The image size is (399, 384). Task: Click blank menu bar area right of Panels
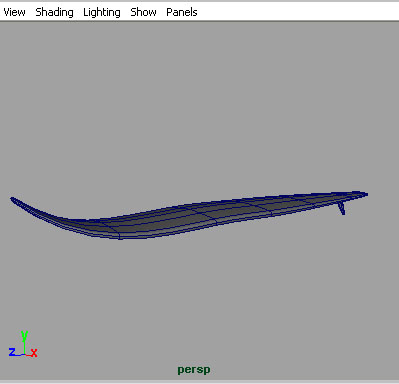[297, 12]
